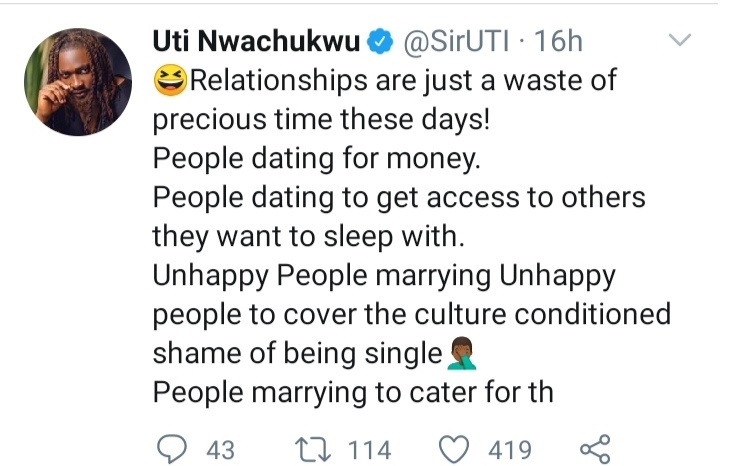The width and height of the screenshot is (754, 466).
Task: Expand the tweet options chevron
Action: click(680, 39)
